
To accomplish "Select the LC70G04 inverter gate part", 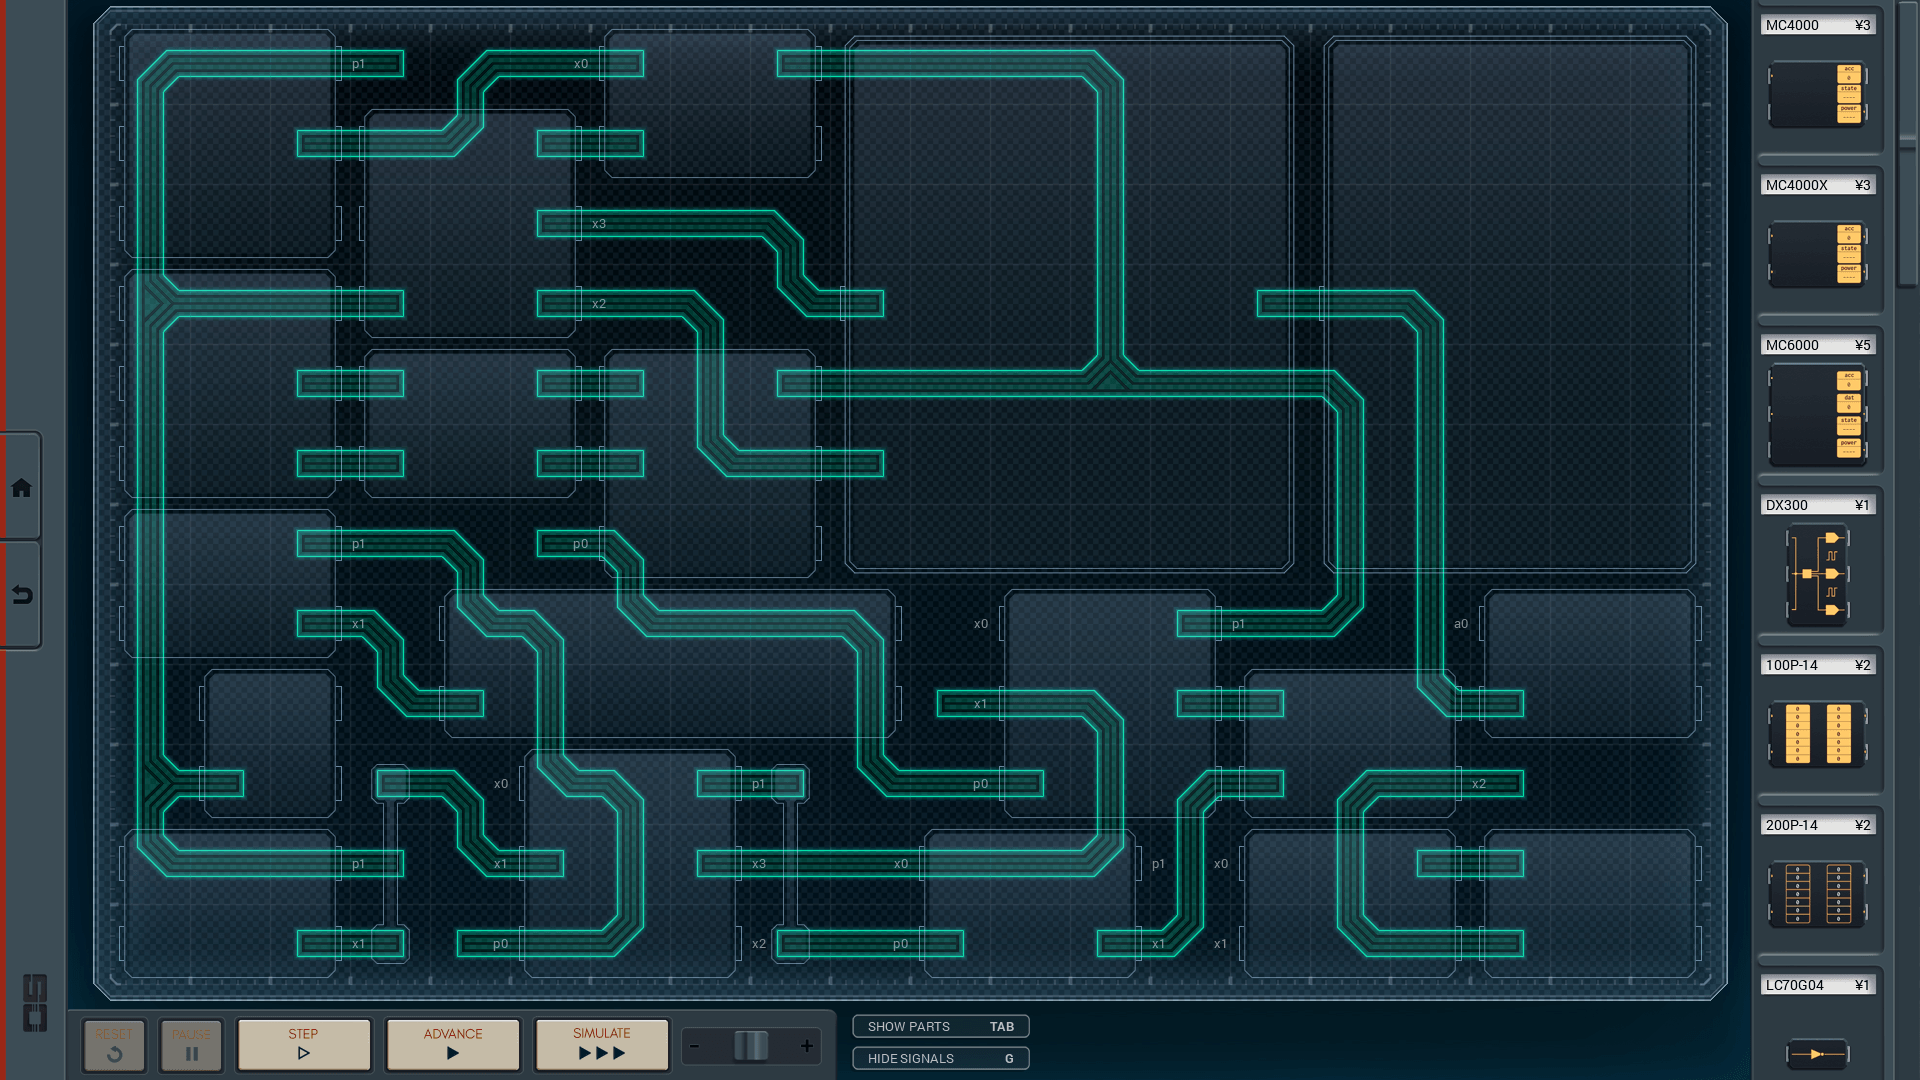I will click(x=1817, y=1053).
